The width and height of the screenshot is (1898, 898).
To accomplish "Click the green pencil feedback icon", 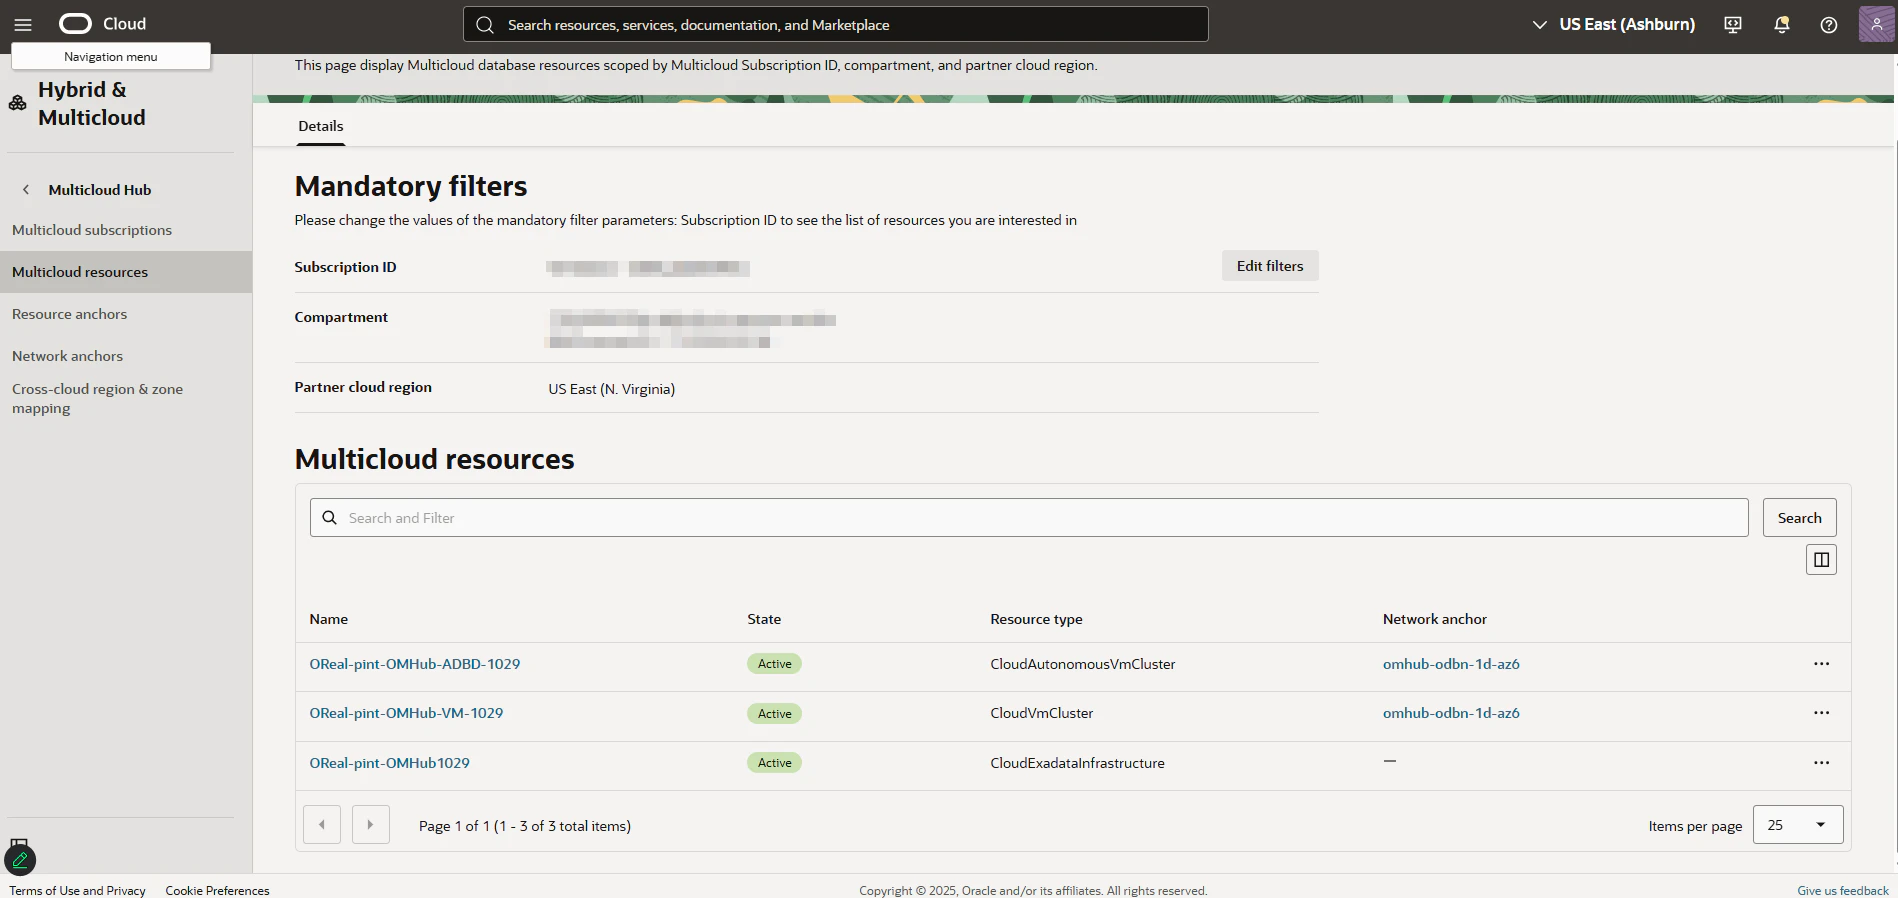I will click(x=20, y=860).
